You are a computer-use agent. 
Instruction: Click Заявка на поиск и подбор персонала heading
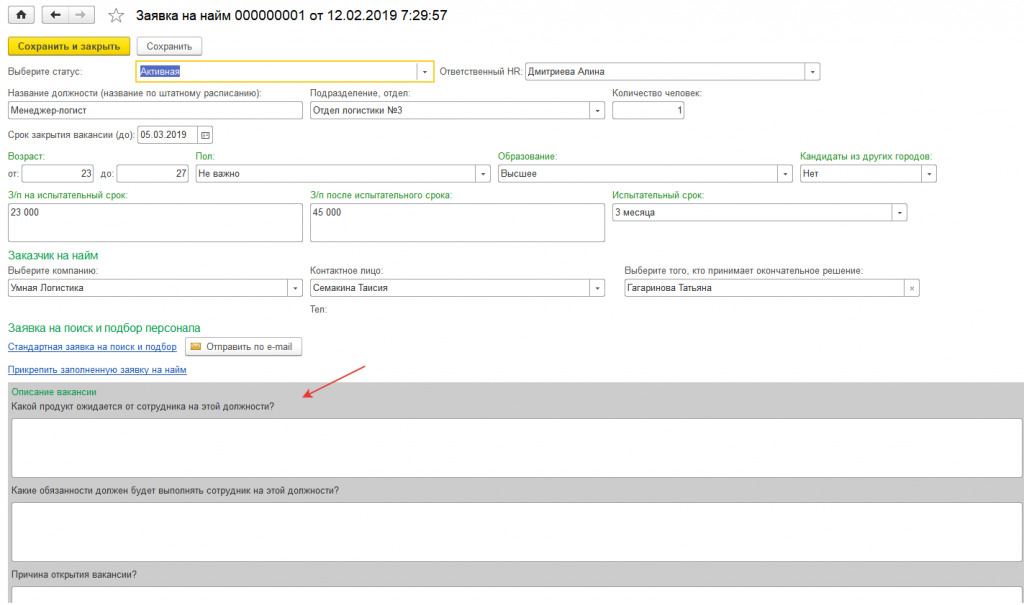104,328
